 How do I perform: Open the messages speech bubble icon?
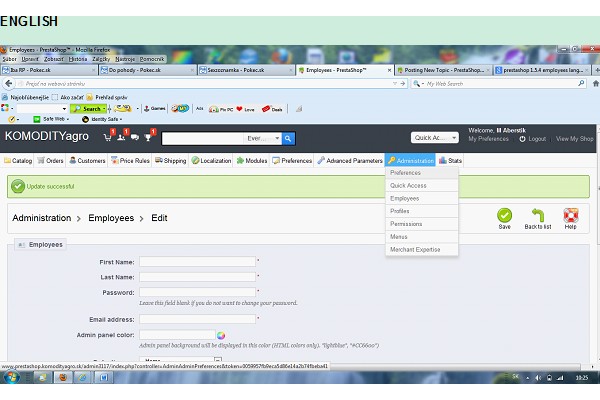tap(135, 137)
